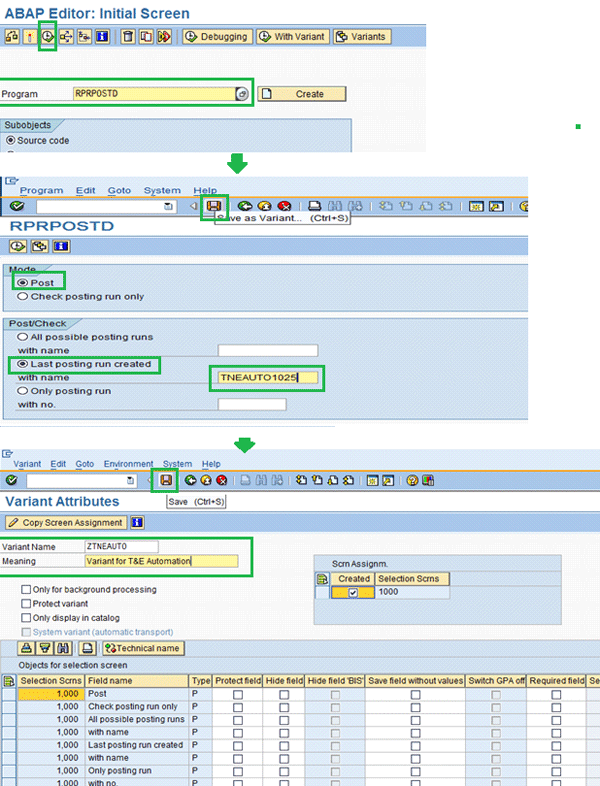Click the Create button

point(302,94)
